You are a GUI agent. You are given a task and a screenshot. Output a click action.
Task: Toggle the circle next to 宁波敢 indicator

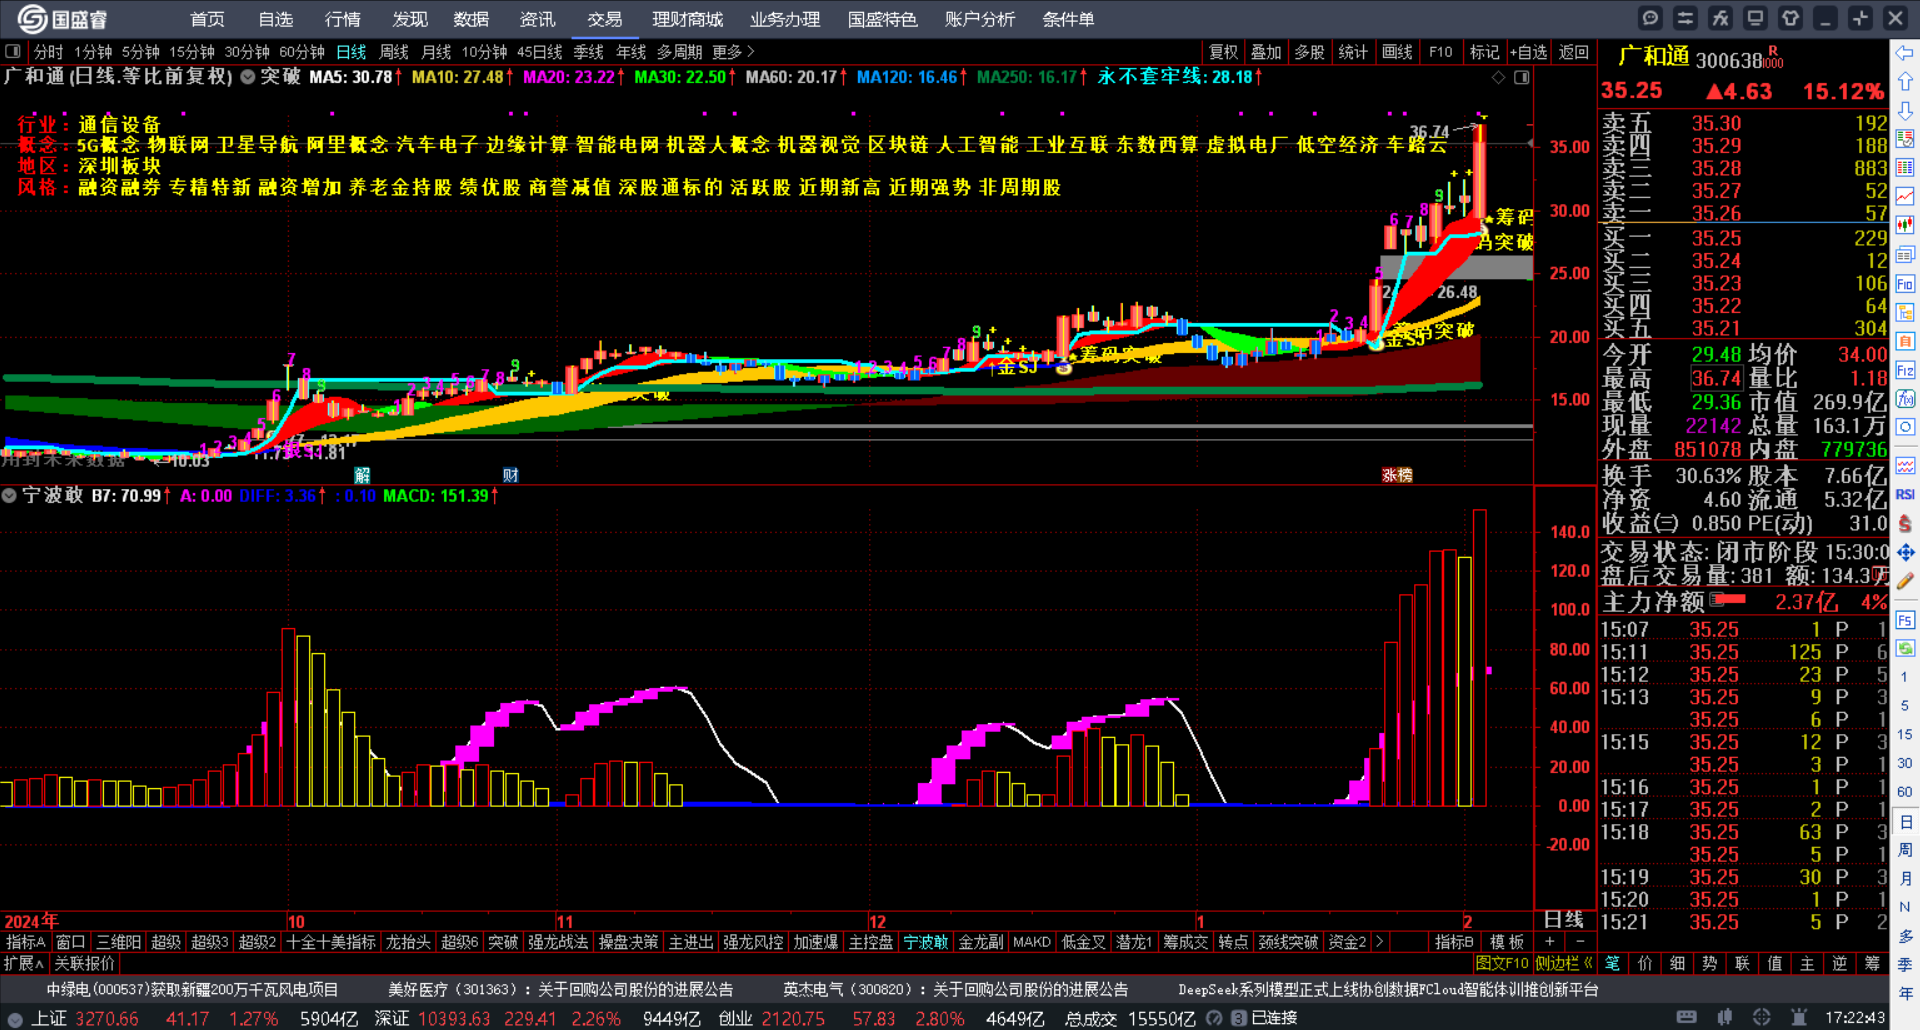pyautogui.click(x=9, y=496)
